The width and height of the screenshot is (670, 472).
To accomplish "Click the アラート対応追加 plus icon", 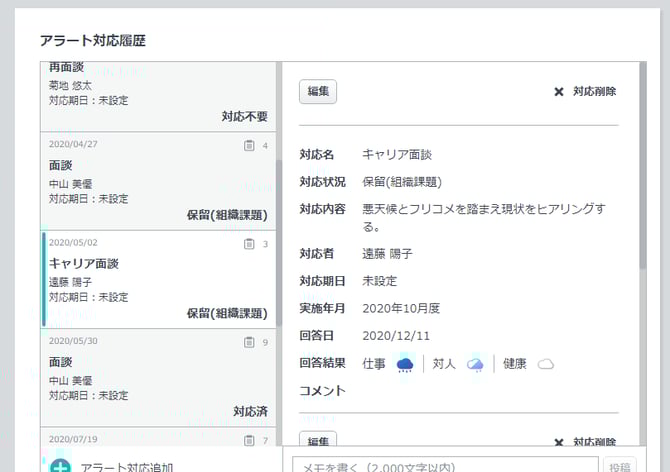I will tap(60, 466).
